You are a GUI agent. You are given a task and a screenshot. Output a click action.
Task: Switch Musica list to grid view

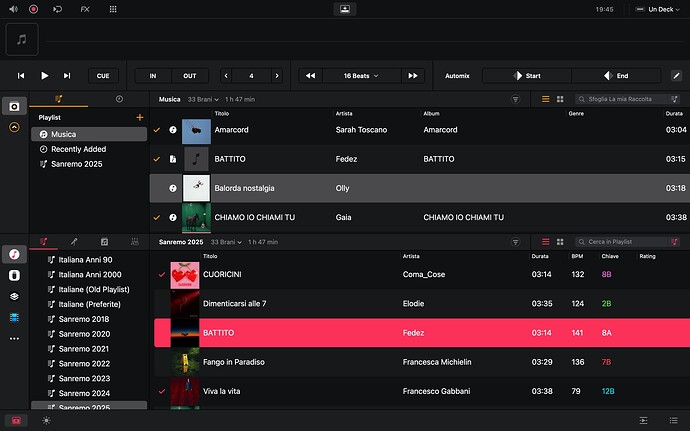coord(560,99)
